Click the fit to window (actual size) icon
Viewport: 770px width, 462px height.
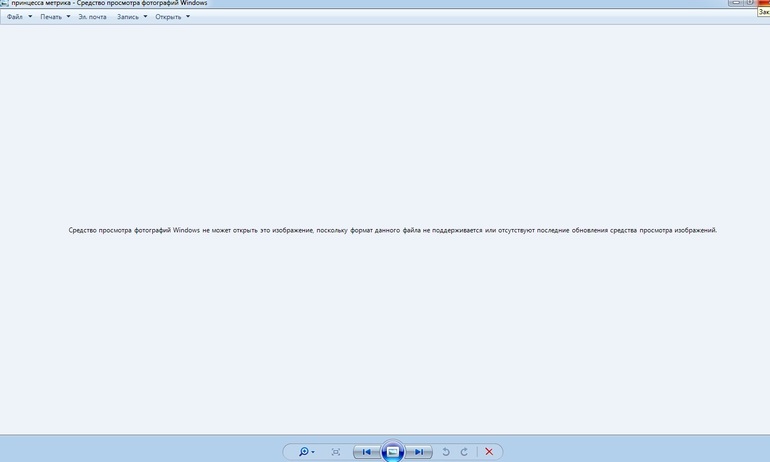tap(336, 452)
